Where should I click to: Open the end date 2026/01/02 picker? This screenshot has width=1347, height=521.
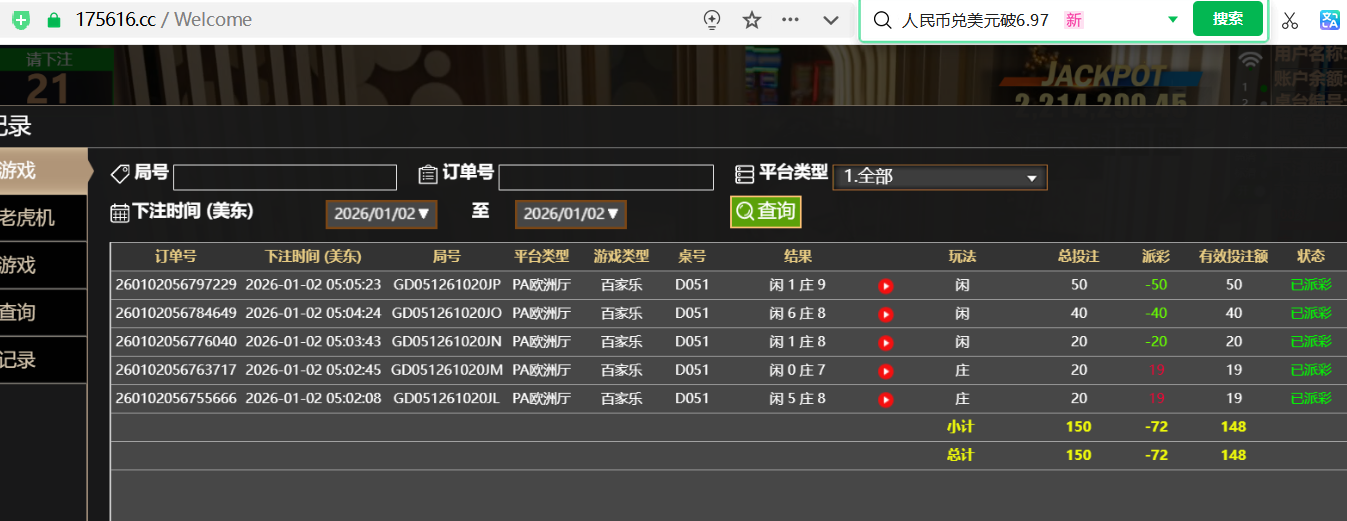point(570,214)
